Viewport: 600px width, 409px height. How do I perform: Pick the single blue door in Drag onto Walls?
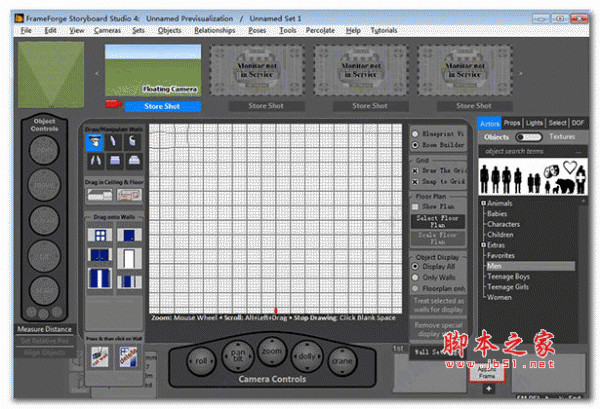pos(129,235)
